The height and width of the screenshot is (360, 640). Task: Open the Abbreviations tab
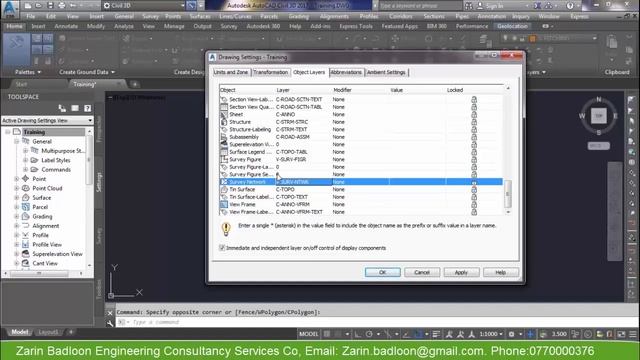pyautogui.click(x=346, y=72)
